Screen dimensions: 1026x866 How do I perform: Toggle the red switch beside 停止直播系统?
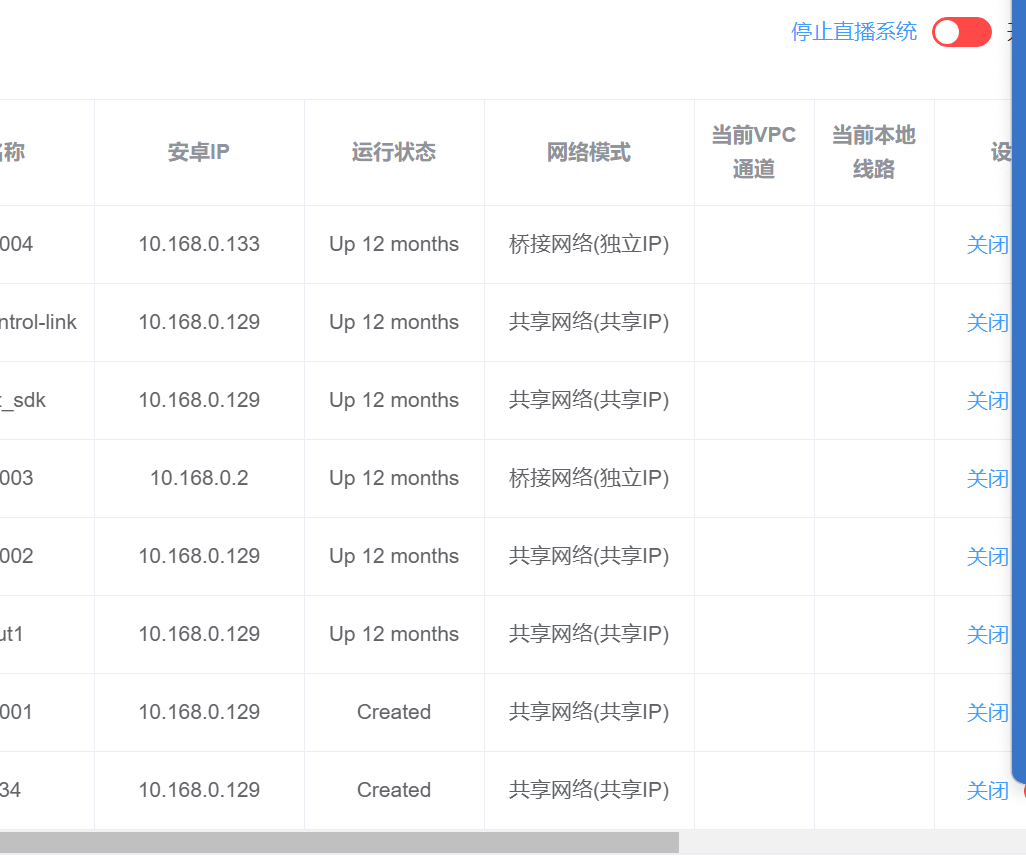tap(961, 32)
